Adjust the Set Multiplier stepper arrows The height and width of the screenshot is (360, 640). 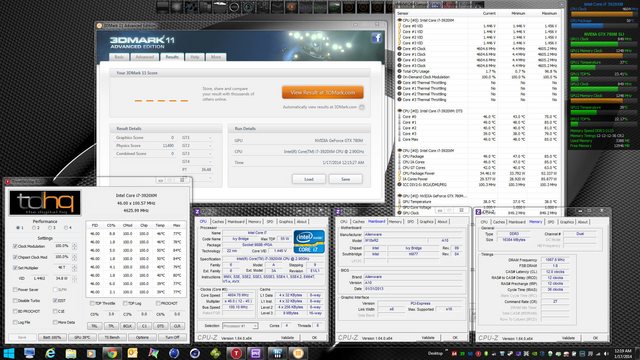pos(74,268)
